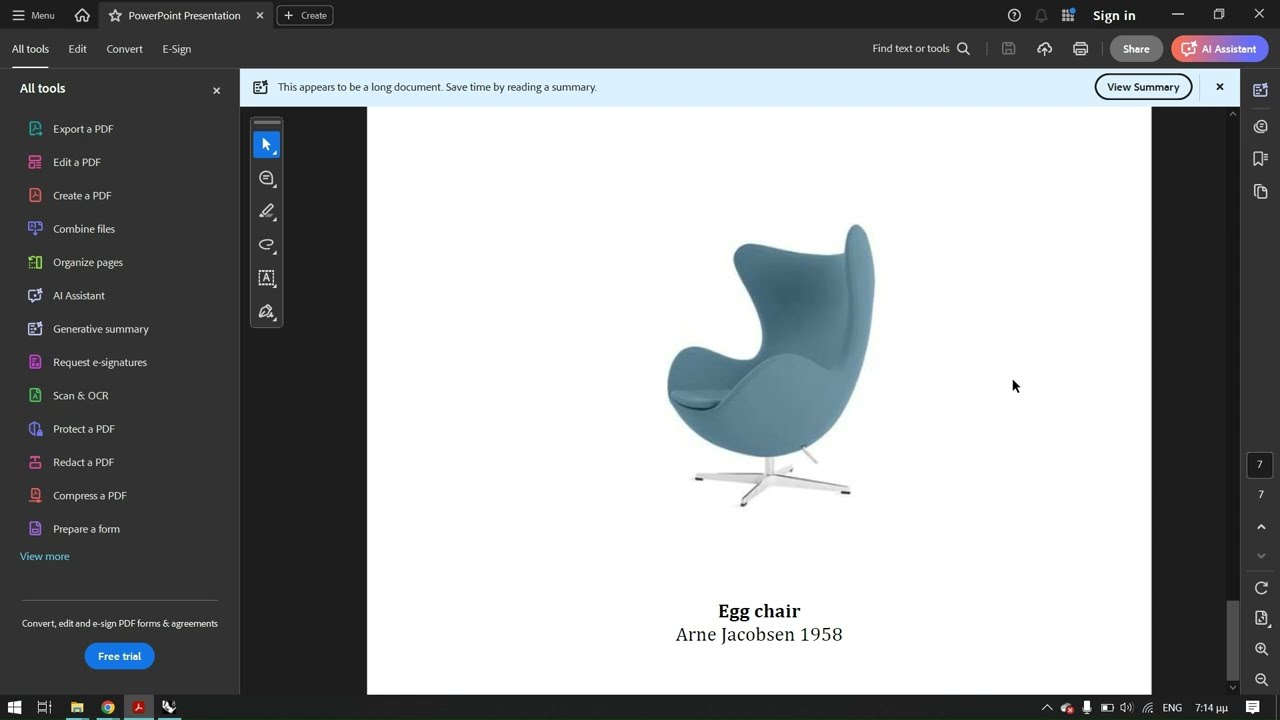Open the Windows notification center

[1252, 707]
